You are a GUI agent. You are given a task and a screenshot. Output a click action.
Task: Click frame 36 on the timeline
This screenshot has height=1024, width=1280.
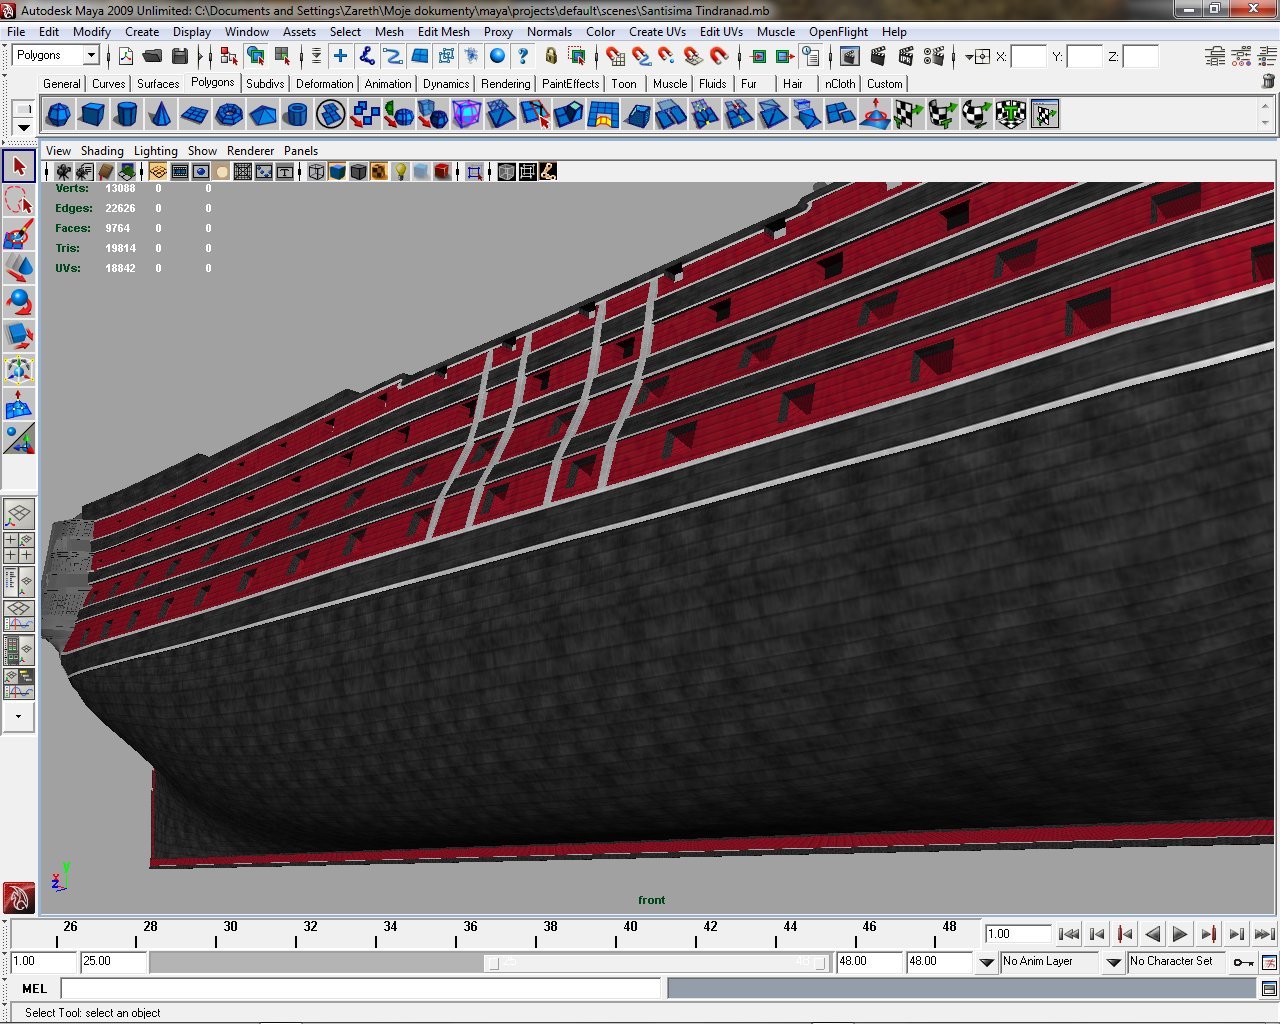point(456,935)
